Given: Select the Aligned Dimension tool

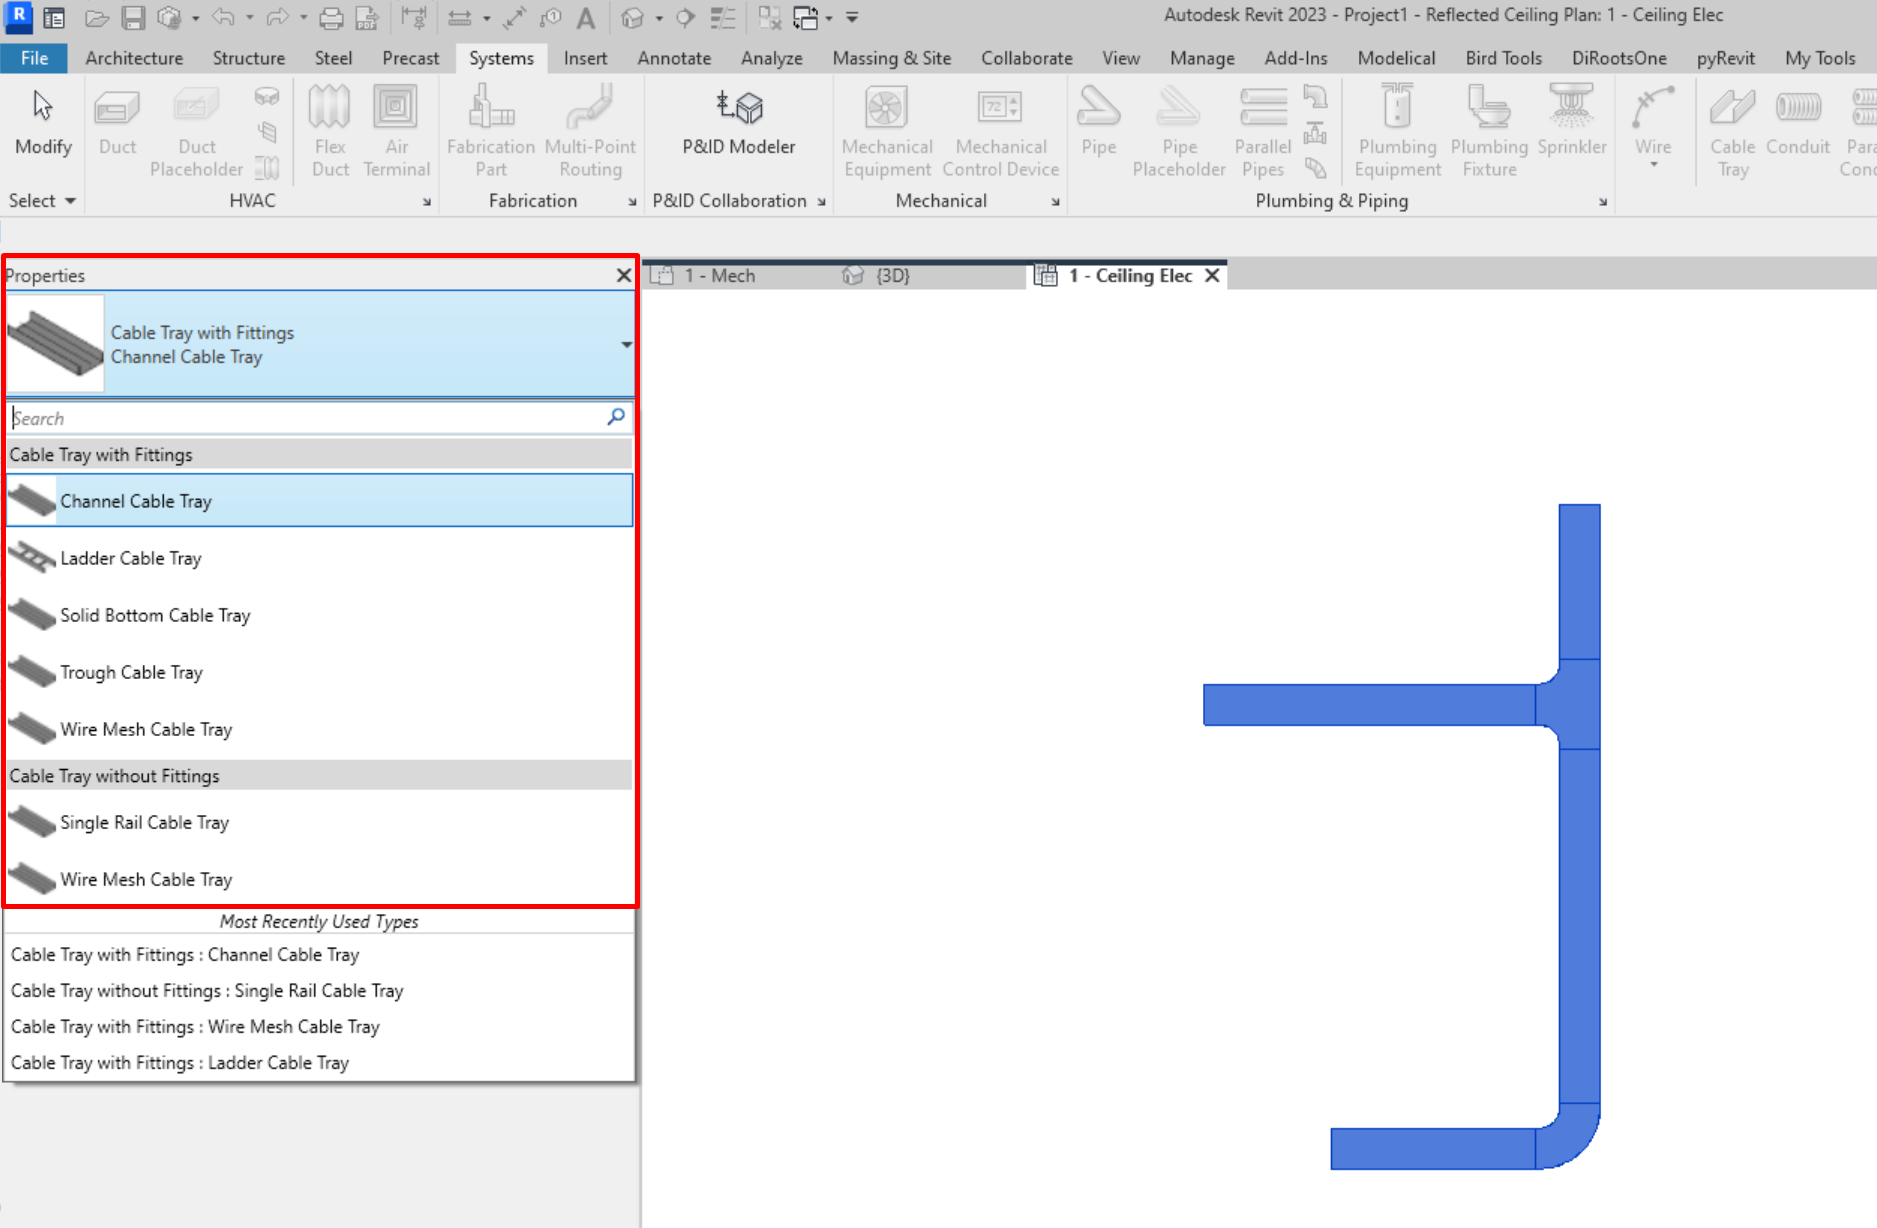Looking at the screenshot, I should (x=514, y=18).
